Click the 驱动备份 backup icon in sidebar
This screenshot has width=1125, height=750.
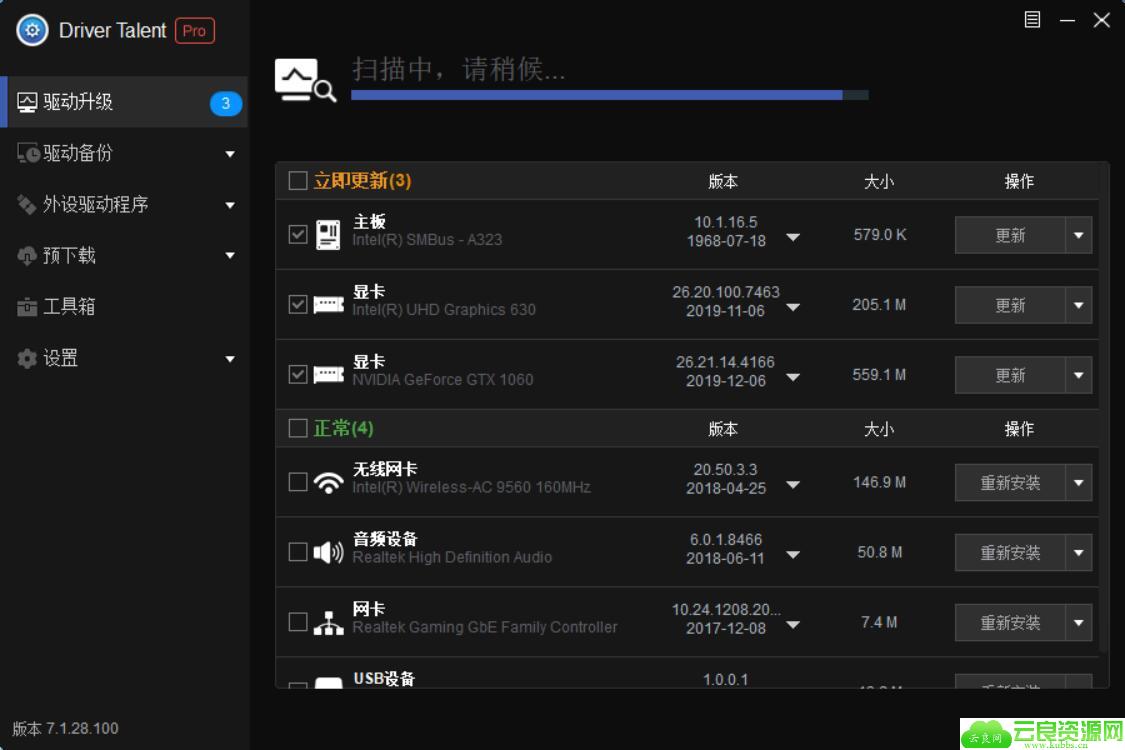[27, 153]
